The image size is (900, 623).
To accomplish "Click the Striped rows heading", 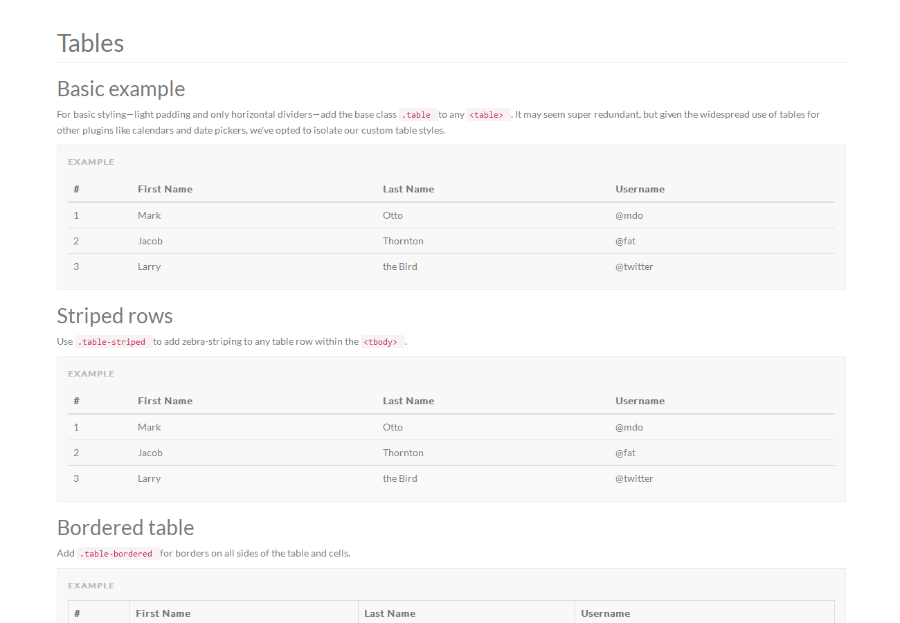I will click(115, 316).
